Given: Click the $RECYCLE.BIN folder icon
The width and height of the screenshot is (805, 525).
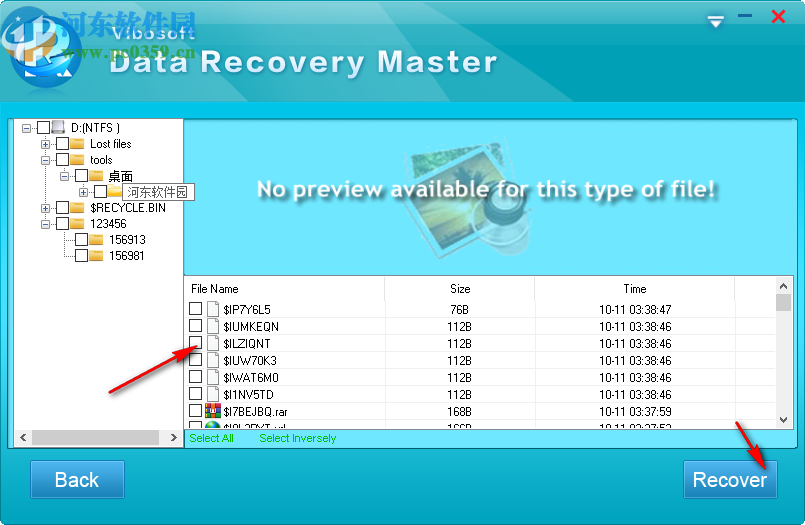Looking at the screenshot, I should tap(77, 207).
